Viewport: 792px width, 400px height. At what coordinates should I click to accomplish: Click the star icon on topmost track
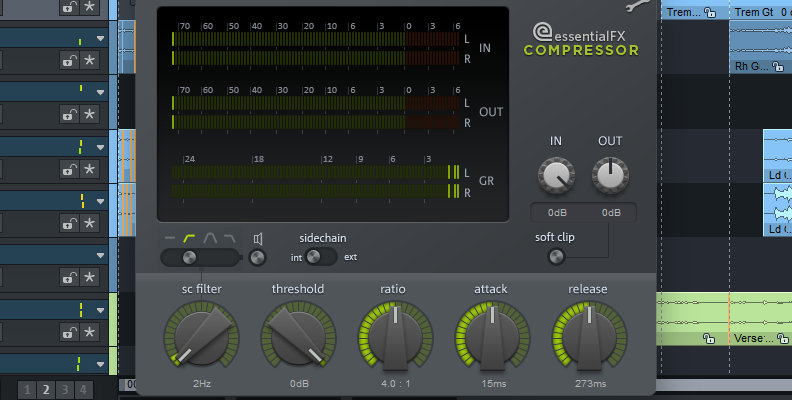[x=89, y=7]
